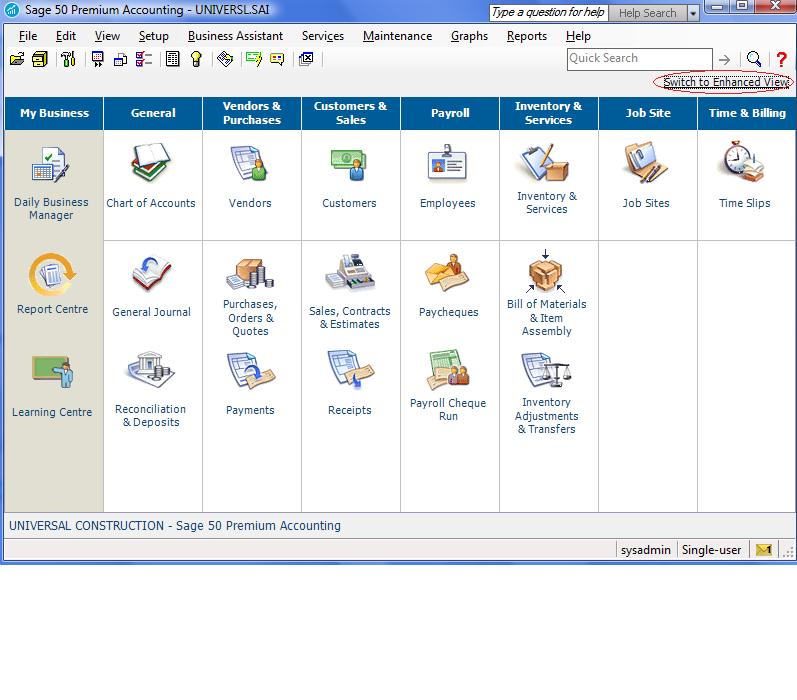The width and height of the screenshot is (797, 700).
Task: Open the Graphs menu
Action: click(x=469, y=36)
